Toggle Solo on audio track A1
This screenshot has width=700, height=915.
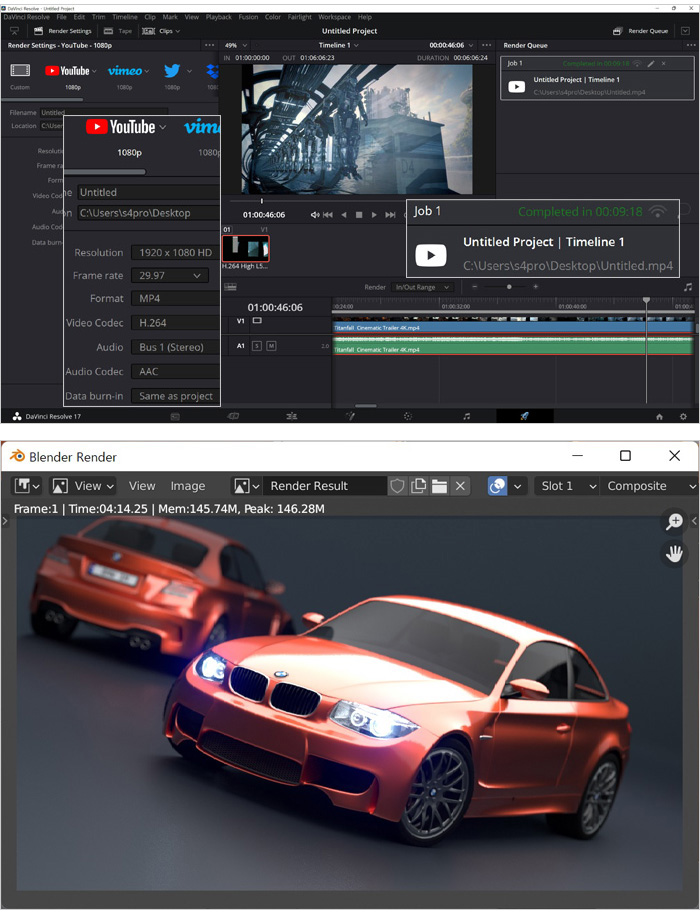tap(257, 346)
